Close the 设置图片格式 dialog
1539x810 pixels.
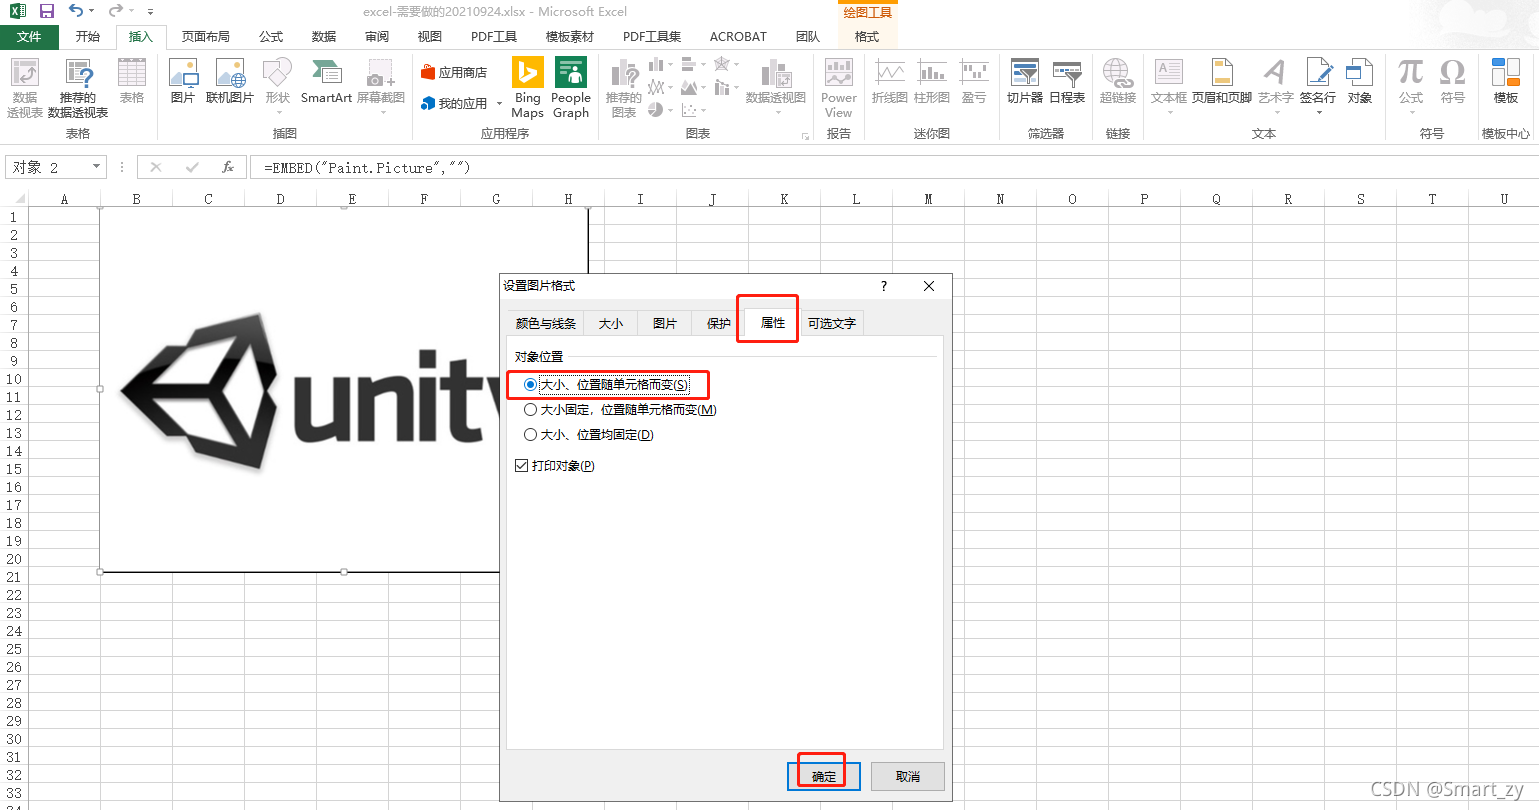point(929,286)
